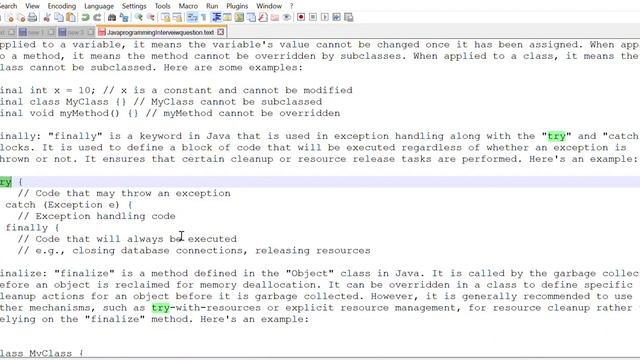Toggle the Monitoring eye icon
The width and height of the screenshot is (640, 360).
coord(287,18)
